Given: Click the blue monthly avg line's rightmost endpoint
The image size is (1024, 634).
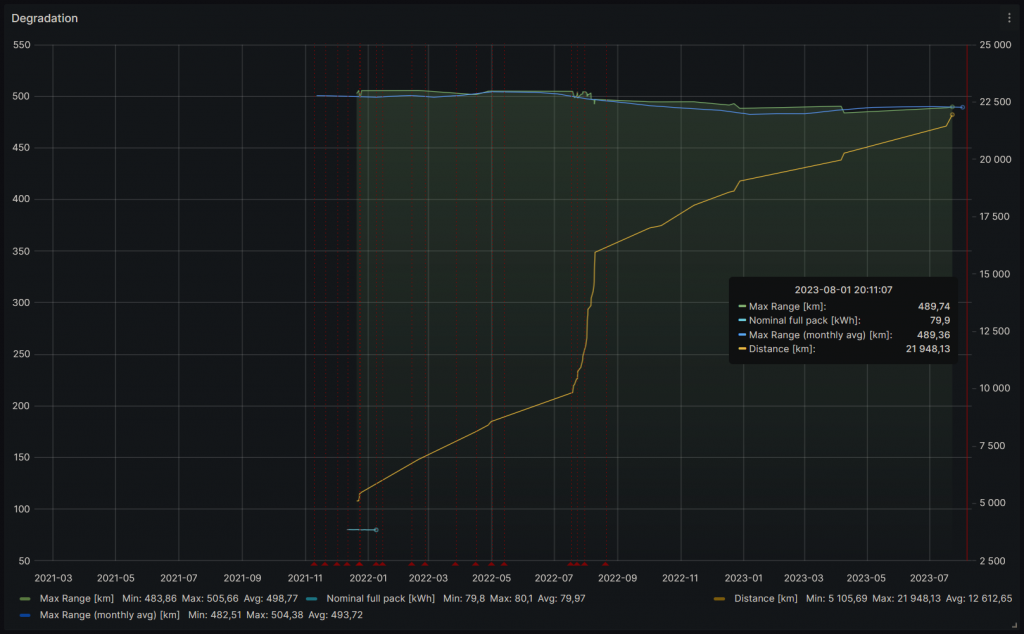Looking at the screenshot, I should click(962, 107).
